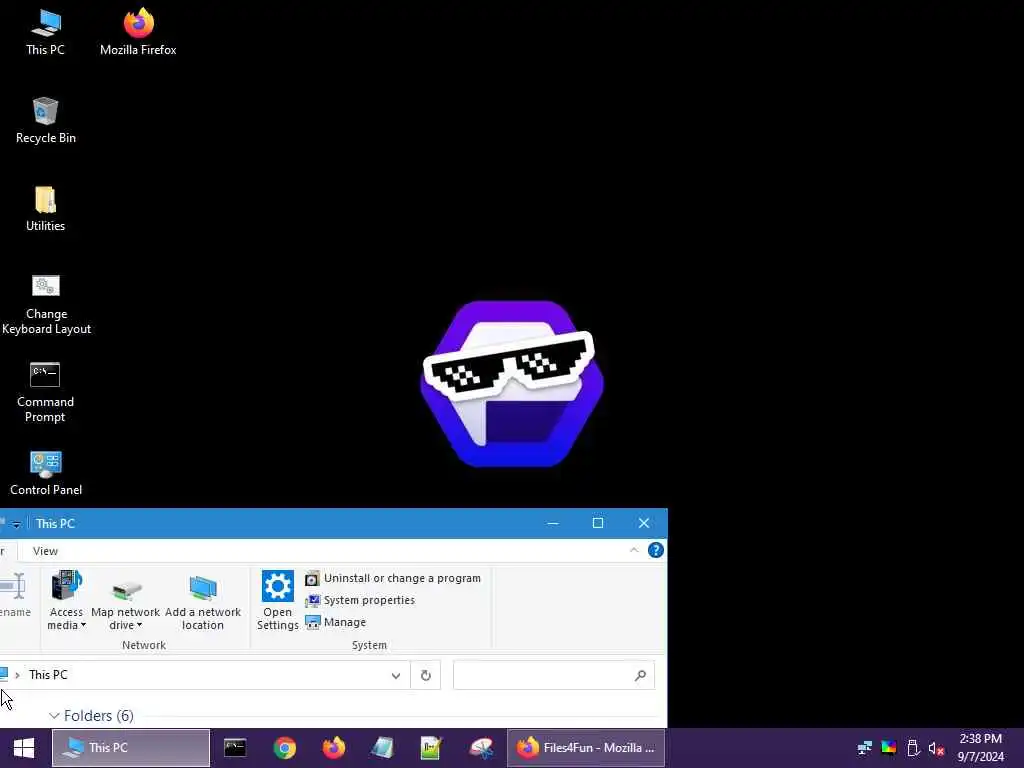The width and height of the screenshot is (1024, 768).
Task: Launch Mozilla Firefox from the desktop
Action: point(138,33)
